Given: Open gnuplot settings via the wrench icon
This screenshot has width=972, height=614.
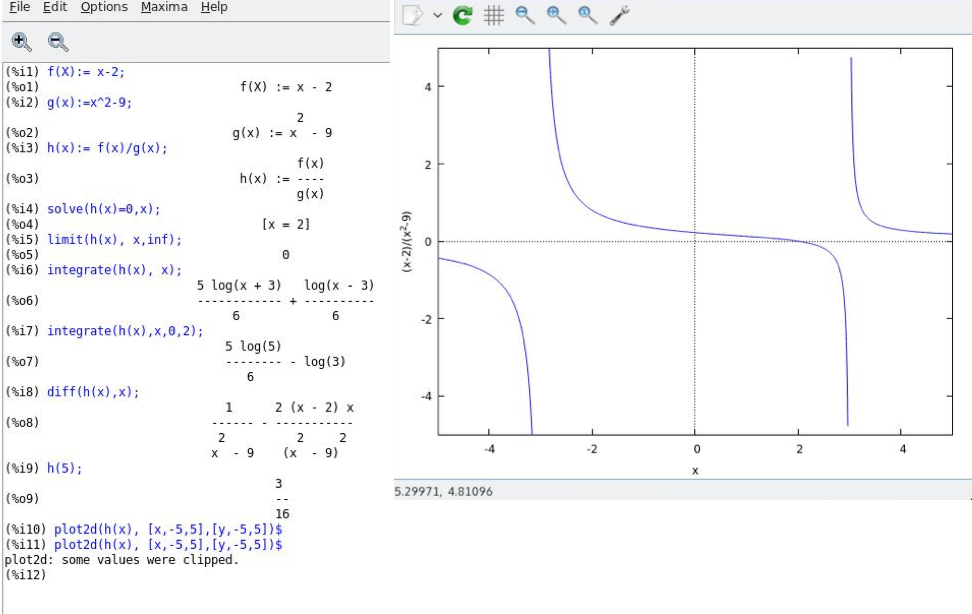Looking at the screenshot, I should [619, 15].
